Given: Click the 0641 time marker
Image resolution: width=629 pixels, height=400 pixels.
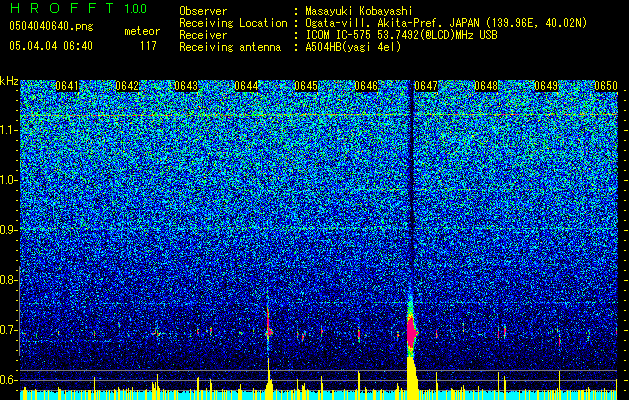Looking at the screenshot, I should [x=67, y=86].
